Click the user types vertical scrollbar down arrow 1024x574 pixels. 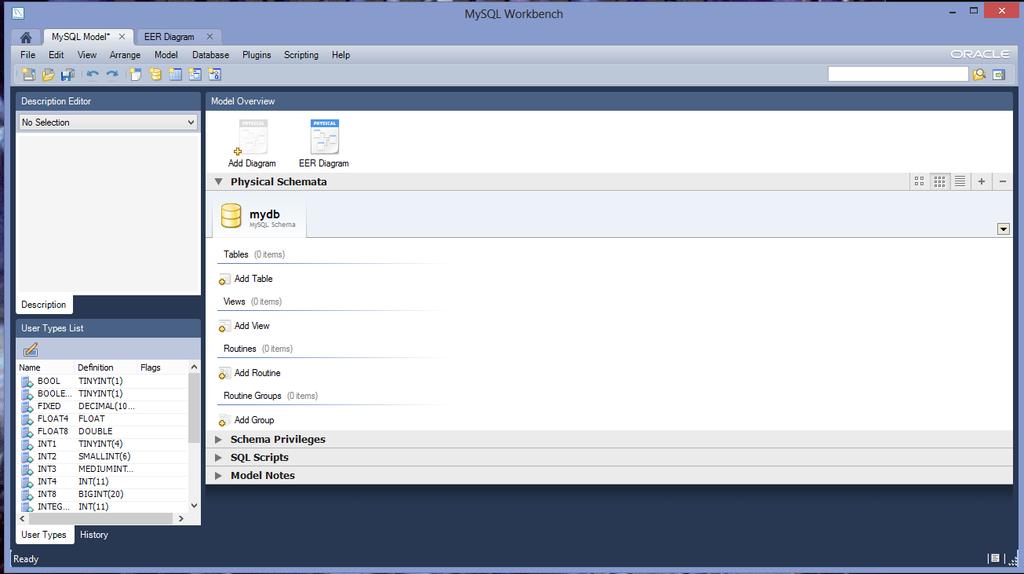194,505
